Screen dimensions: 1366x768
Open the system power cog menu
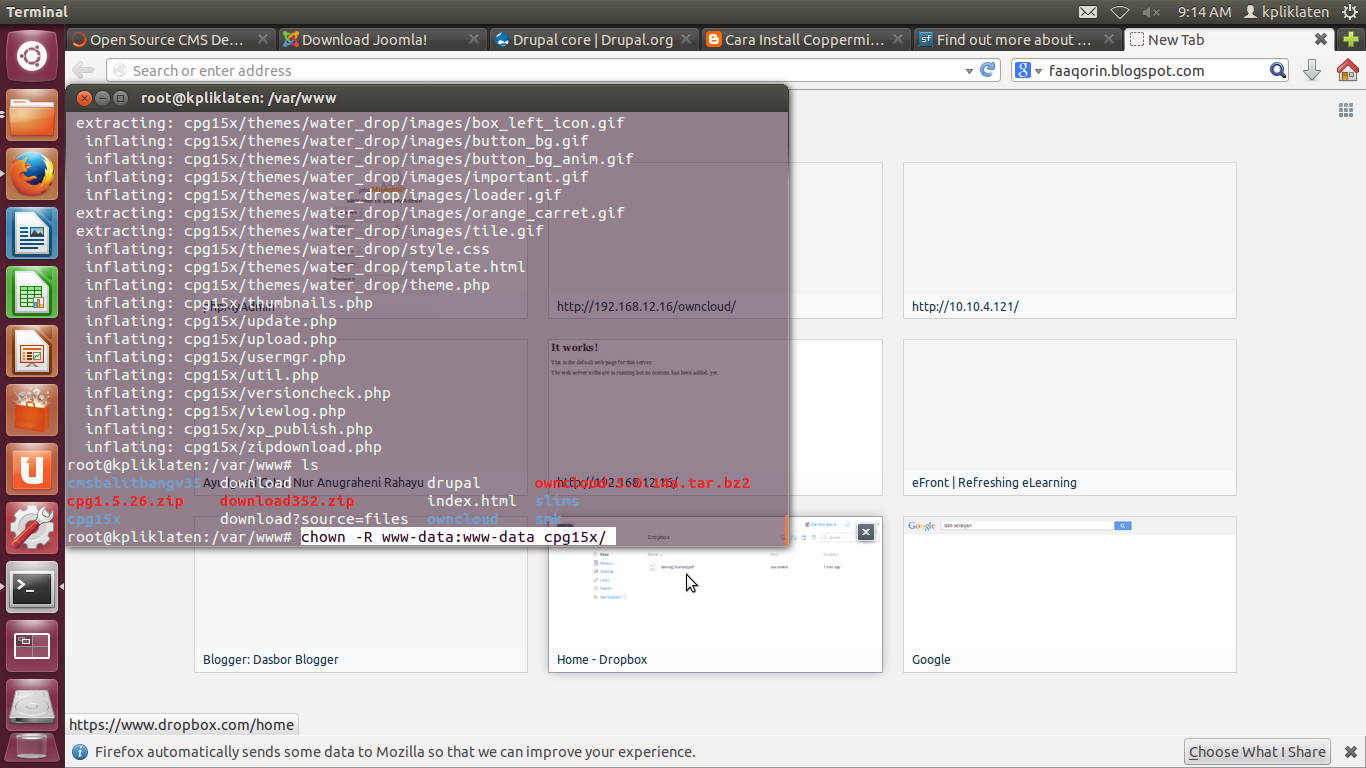pos(1350,12)
